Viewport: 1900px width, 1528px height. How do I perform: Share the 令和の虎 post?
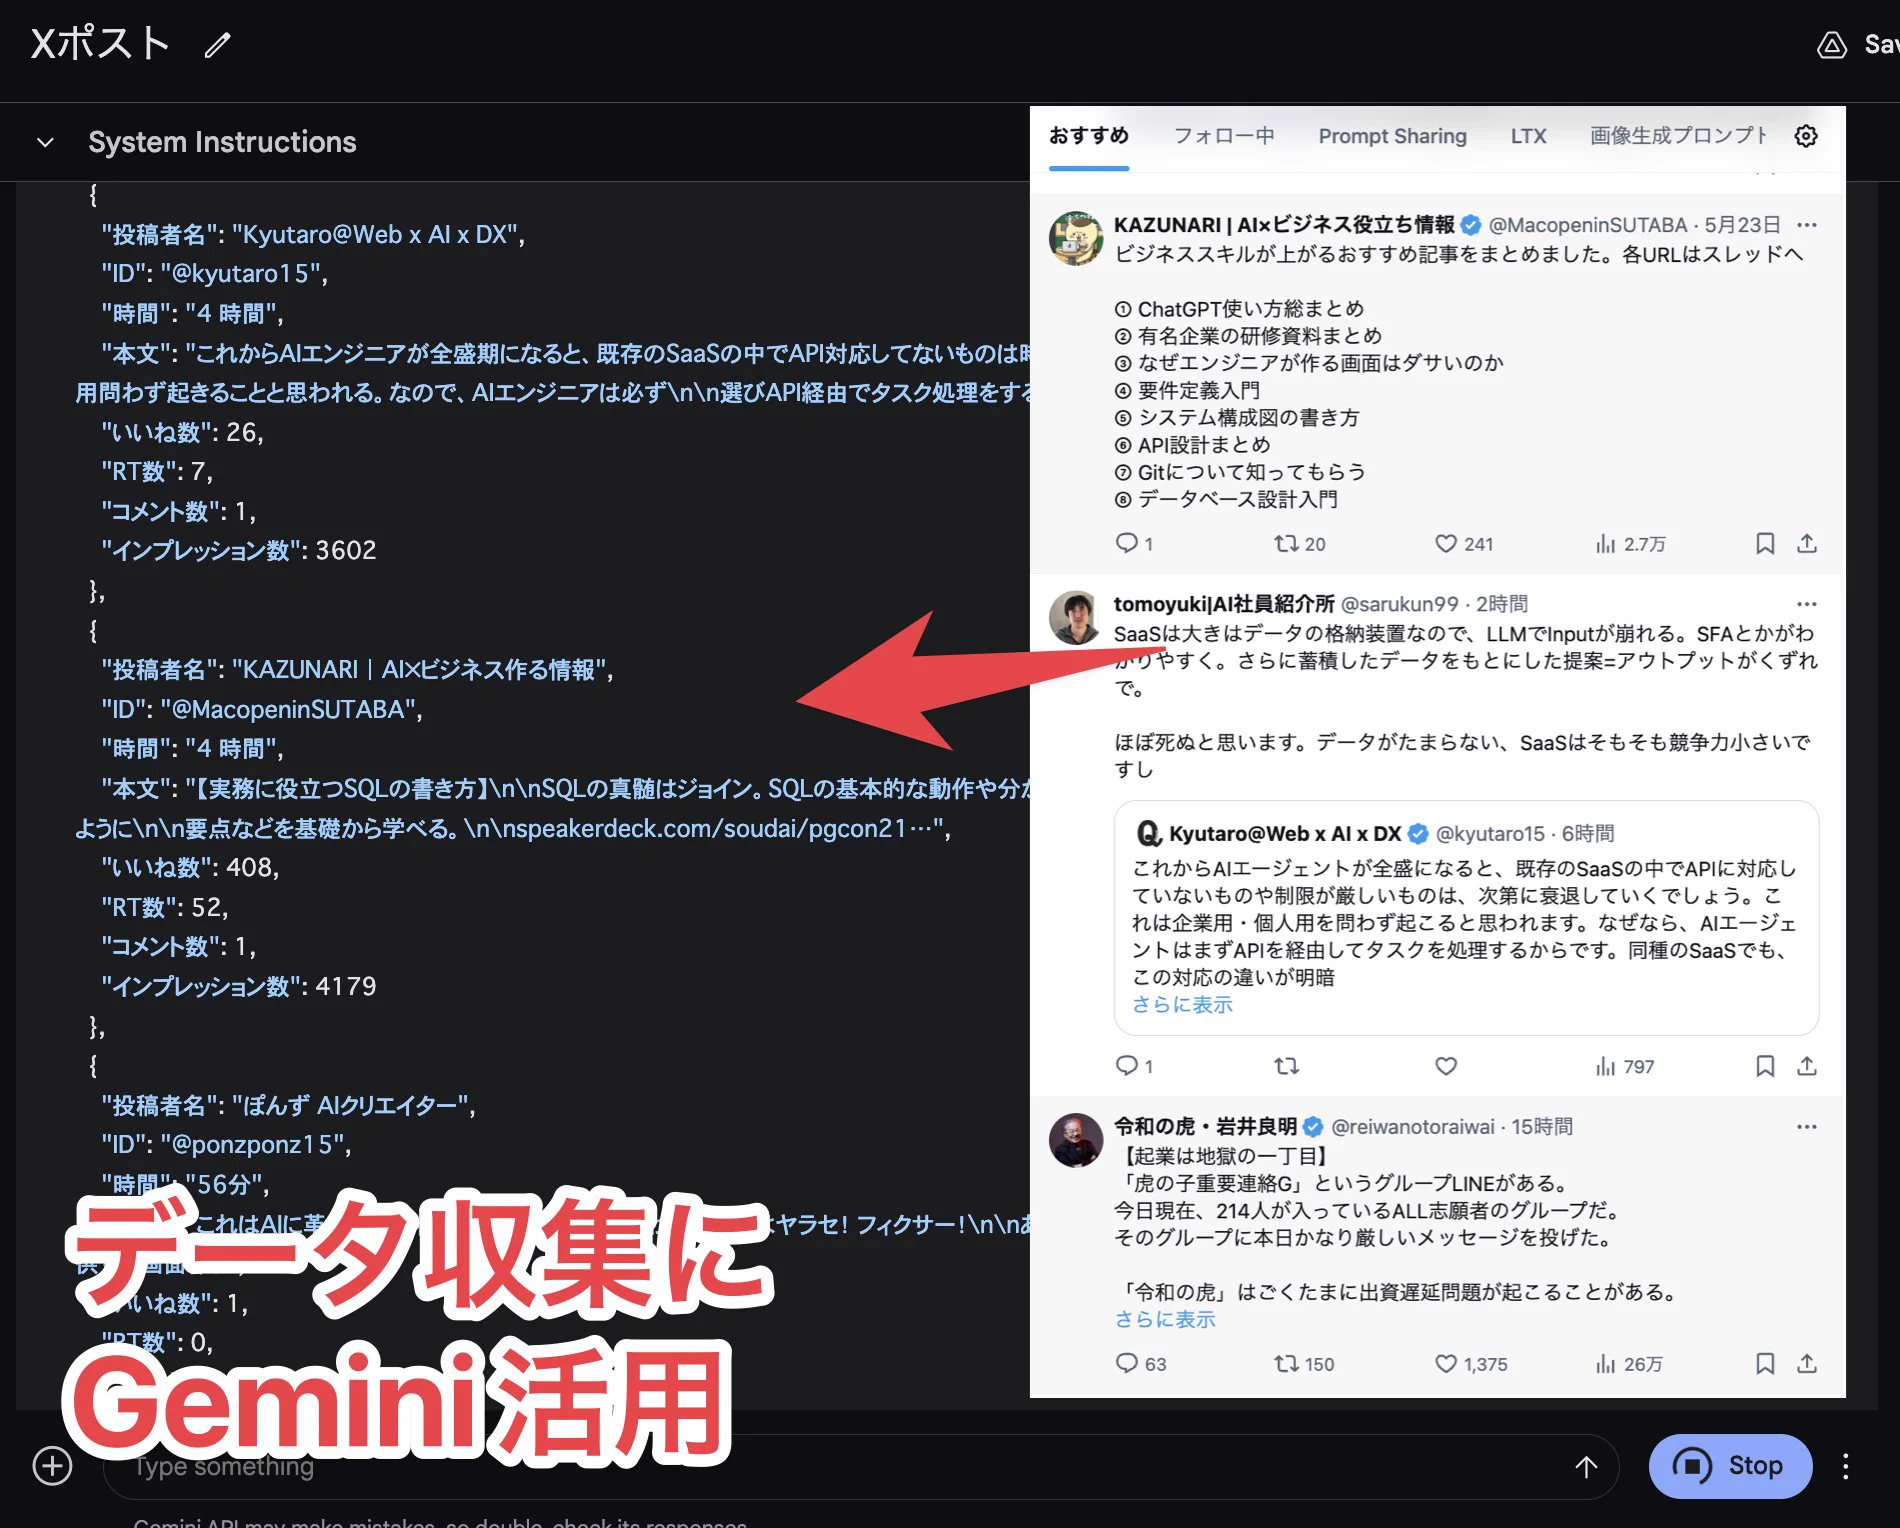(1806, 1363)
